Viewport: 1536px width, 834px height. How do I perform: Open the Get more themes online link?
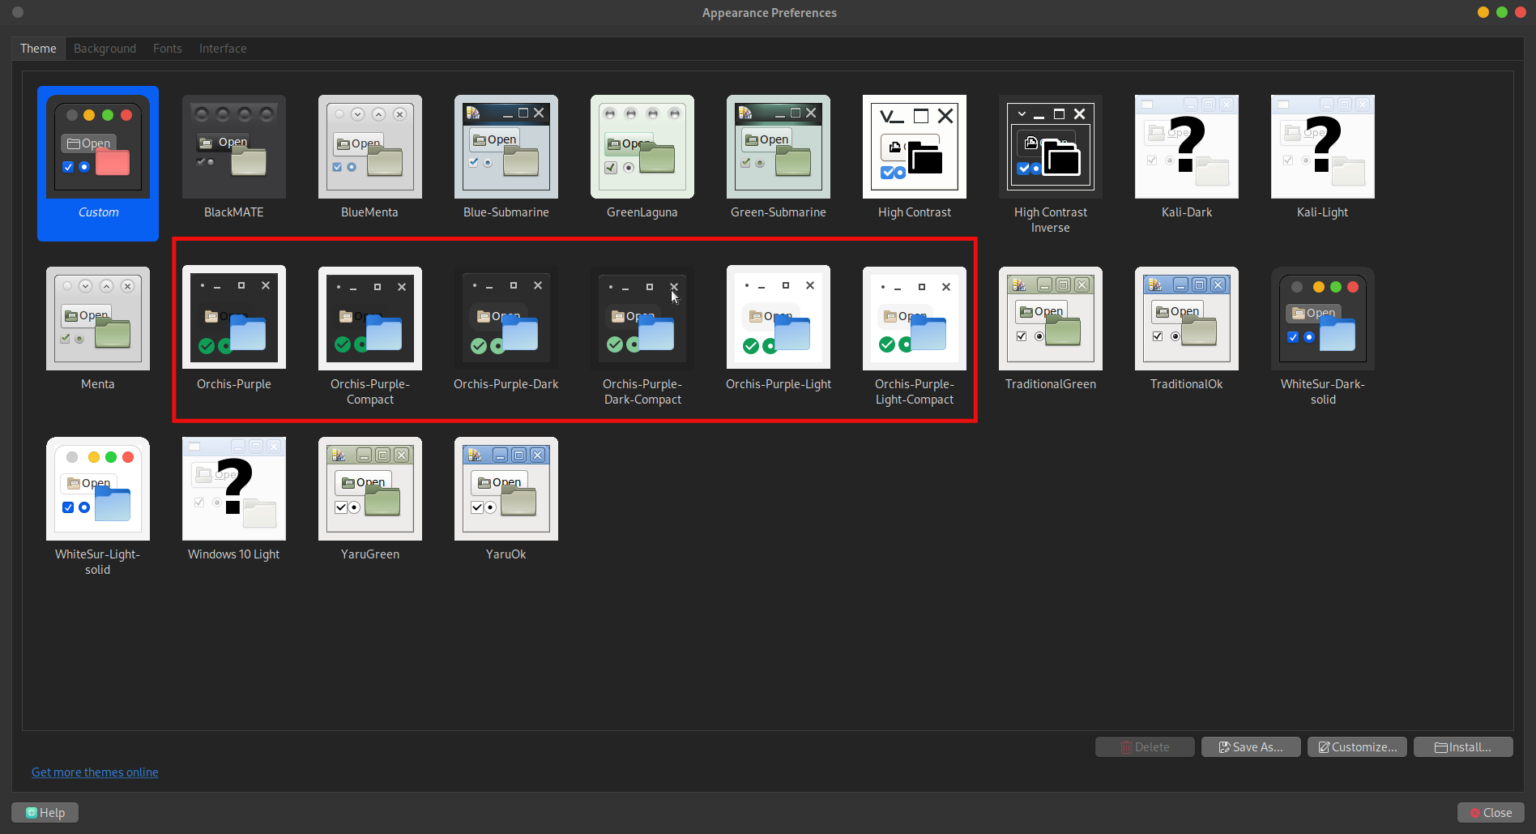coord(95,772)
